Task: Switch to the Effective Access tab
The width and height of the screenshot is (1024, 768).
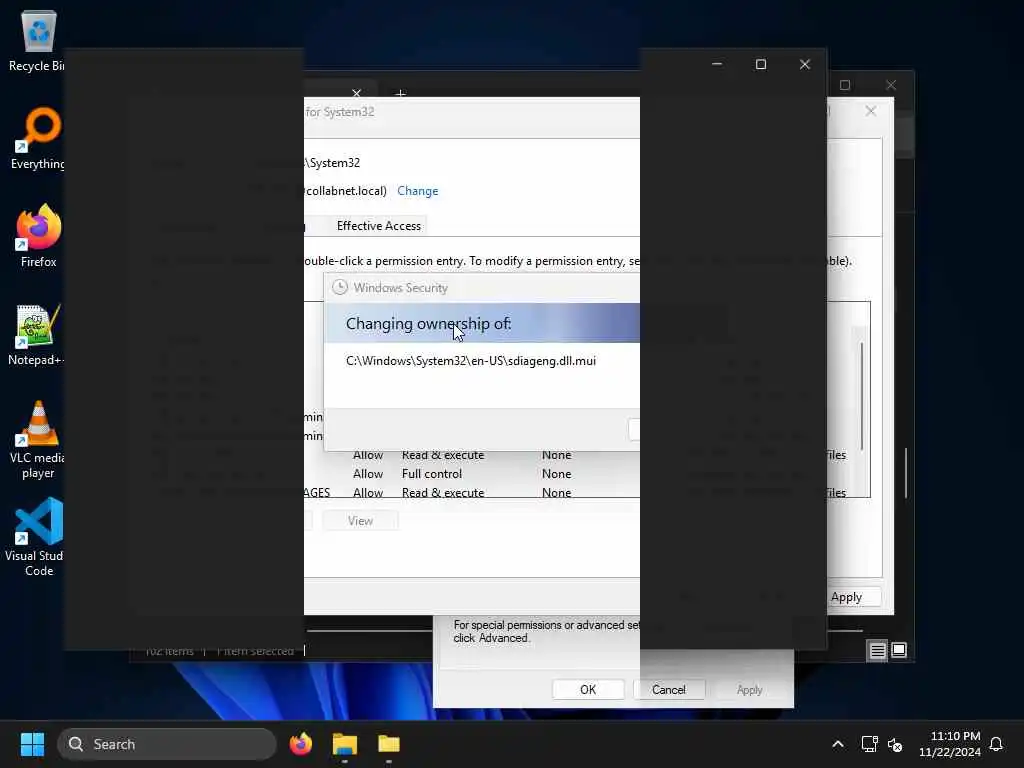Action: [378, 225]
